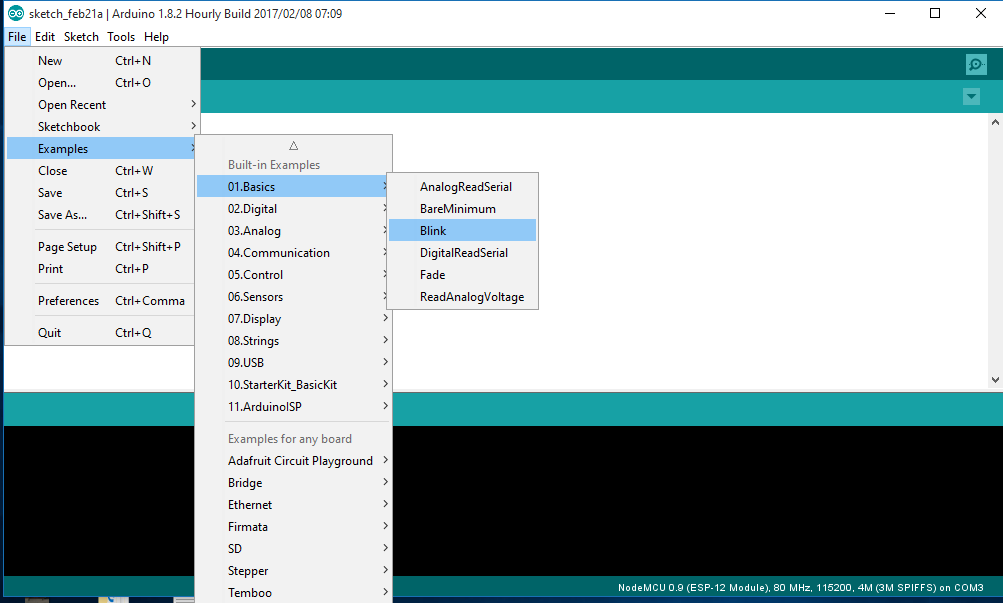Open the Firmata library examples
Screen dimensions: 1003x603
click(294, 527)
